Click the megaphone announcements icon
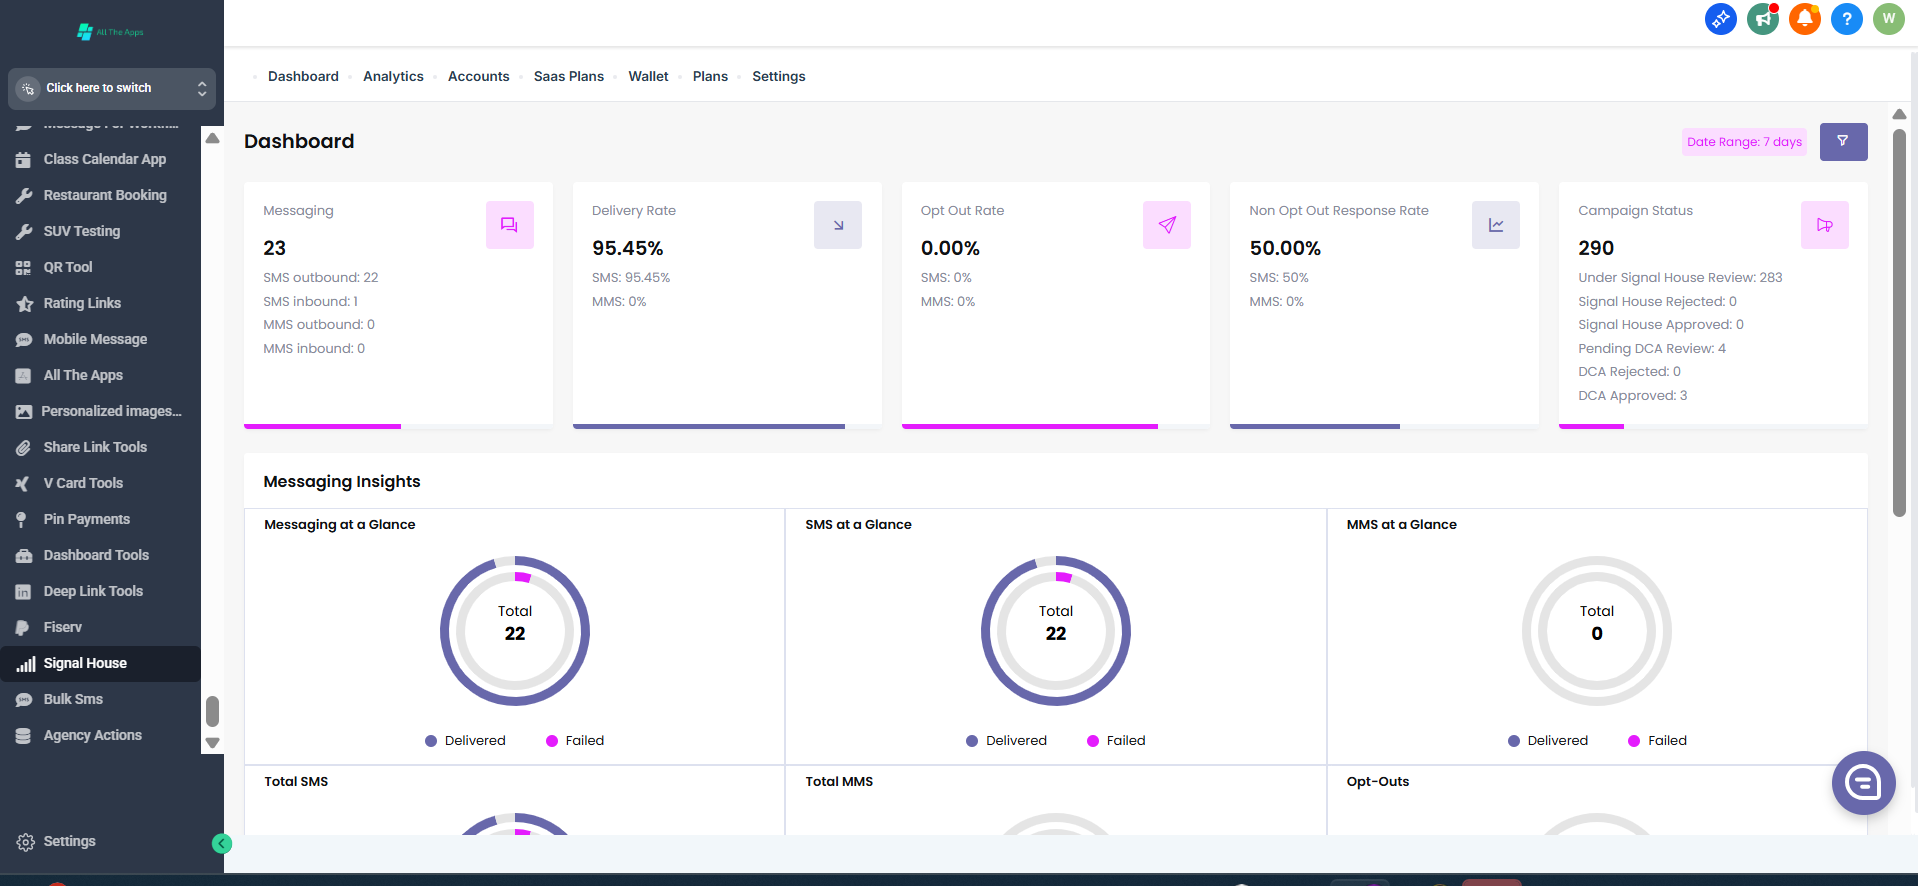The height and width of the screenshot is (886, 1918). pos(1762,19)
